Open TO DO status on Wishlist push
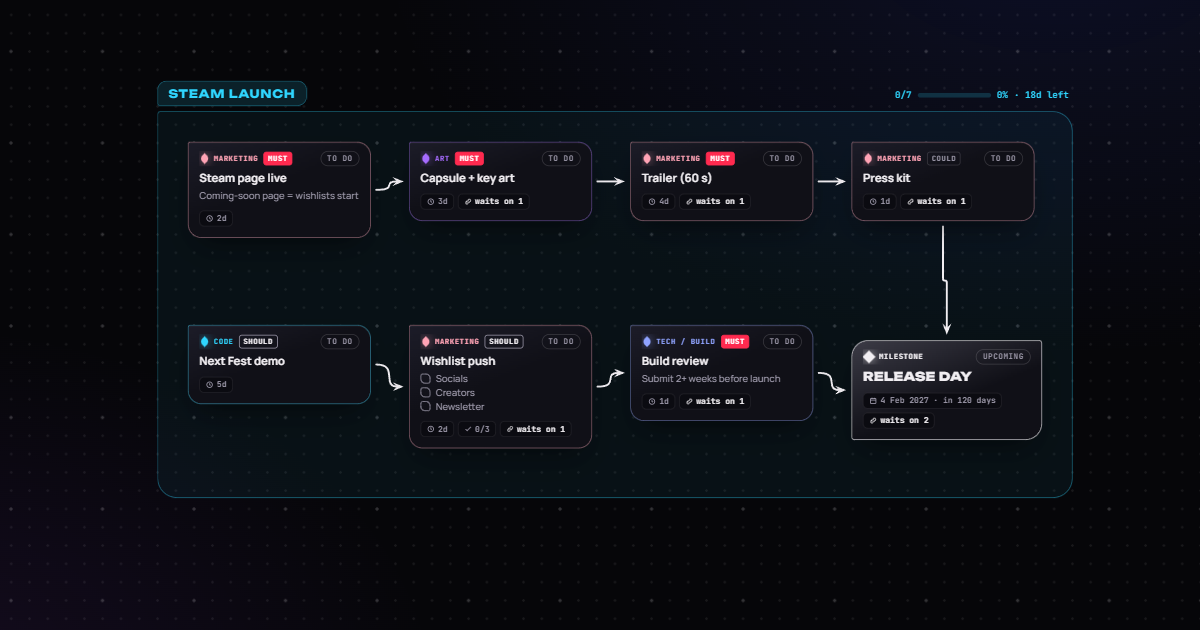This screenshot has width=1200, height=630. pyautogui.click(x=561, y=341)
